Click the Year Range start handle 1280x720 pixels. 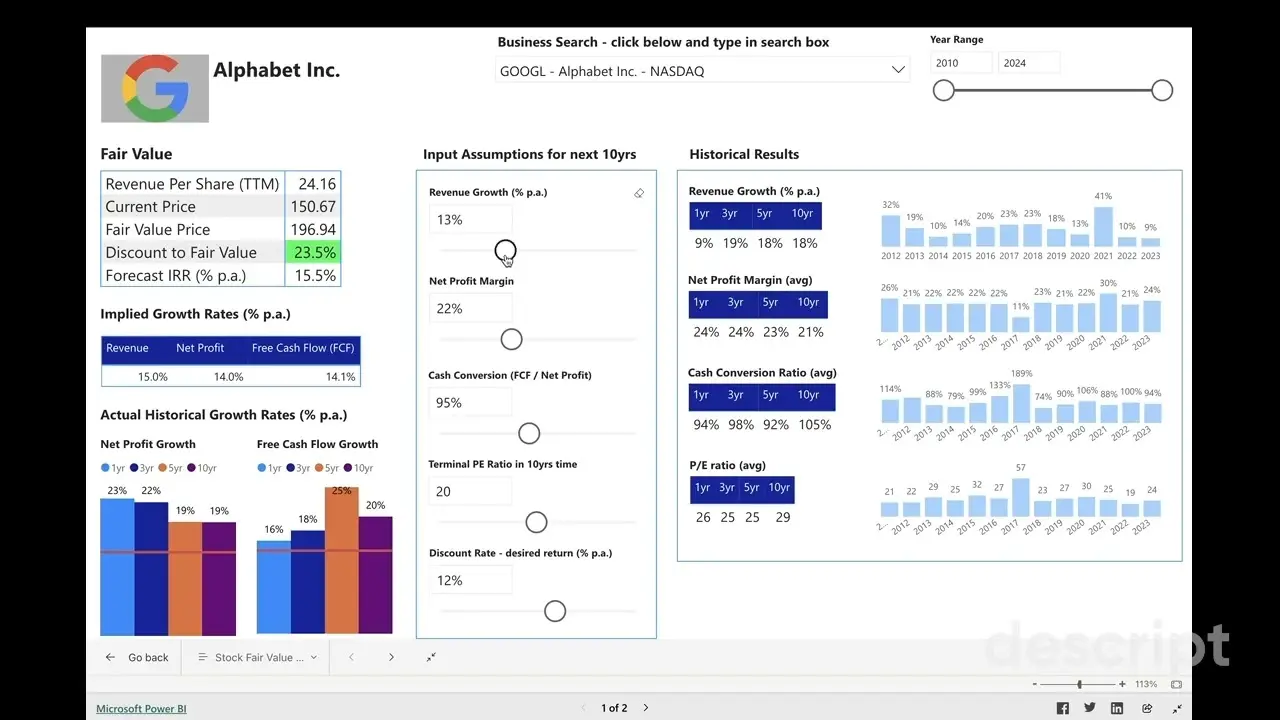(x=944, y=91)
